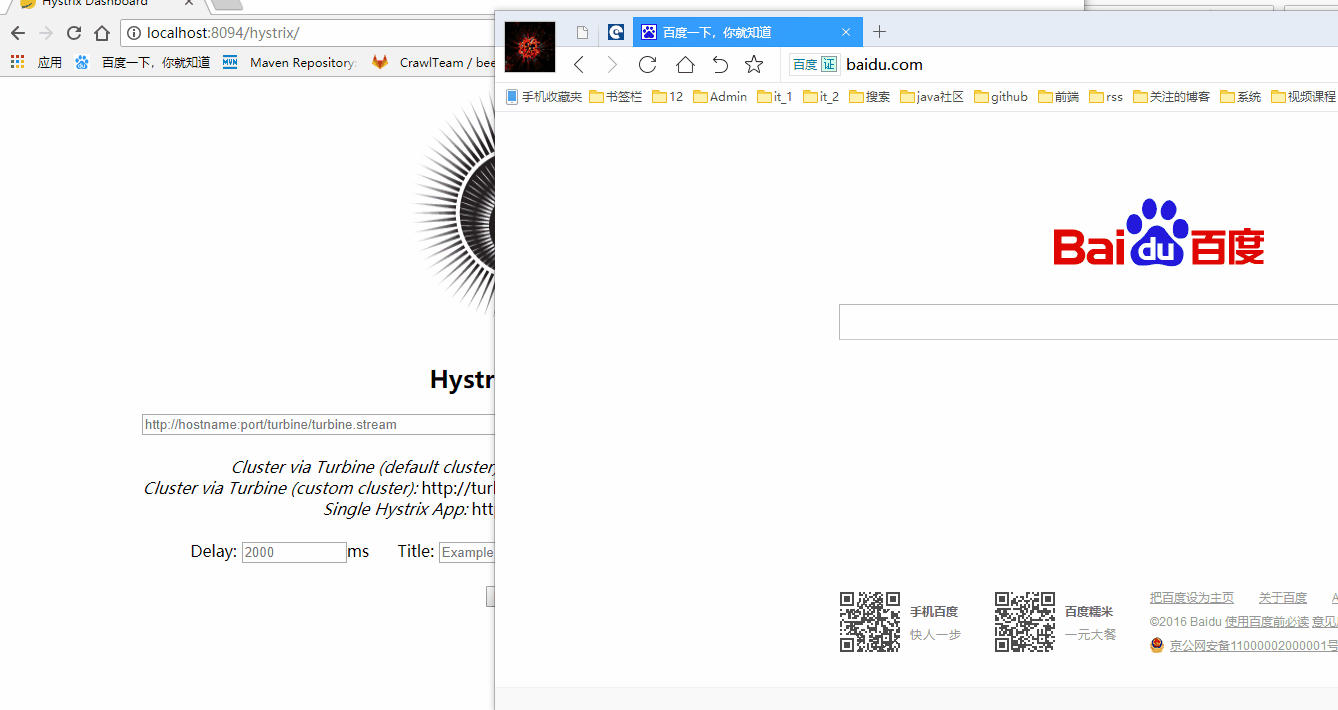Open a new tab in Chrome window
Viewport: 1338px width, 710px height.
coord(226,4)
